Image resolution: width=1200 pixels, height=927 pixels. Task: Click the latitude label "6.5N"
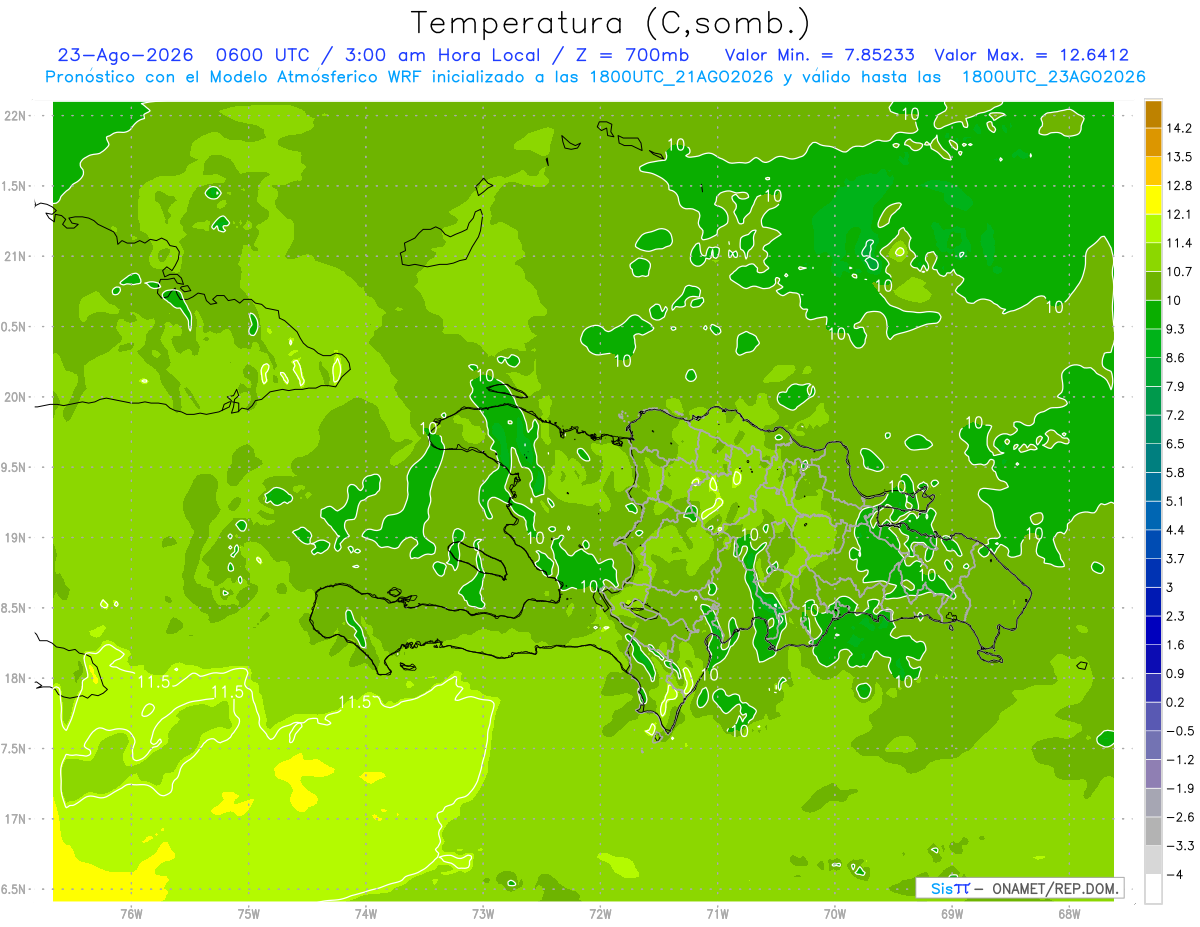coord(15,889)
